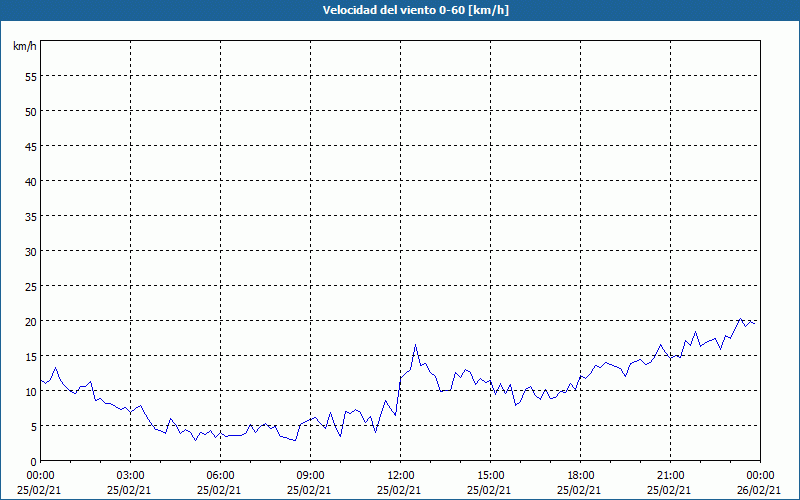Click the 21:00 time axis label
800x500 pixels.
(670, 475)
